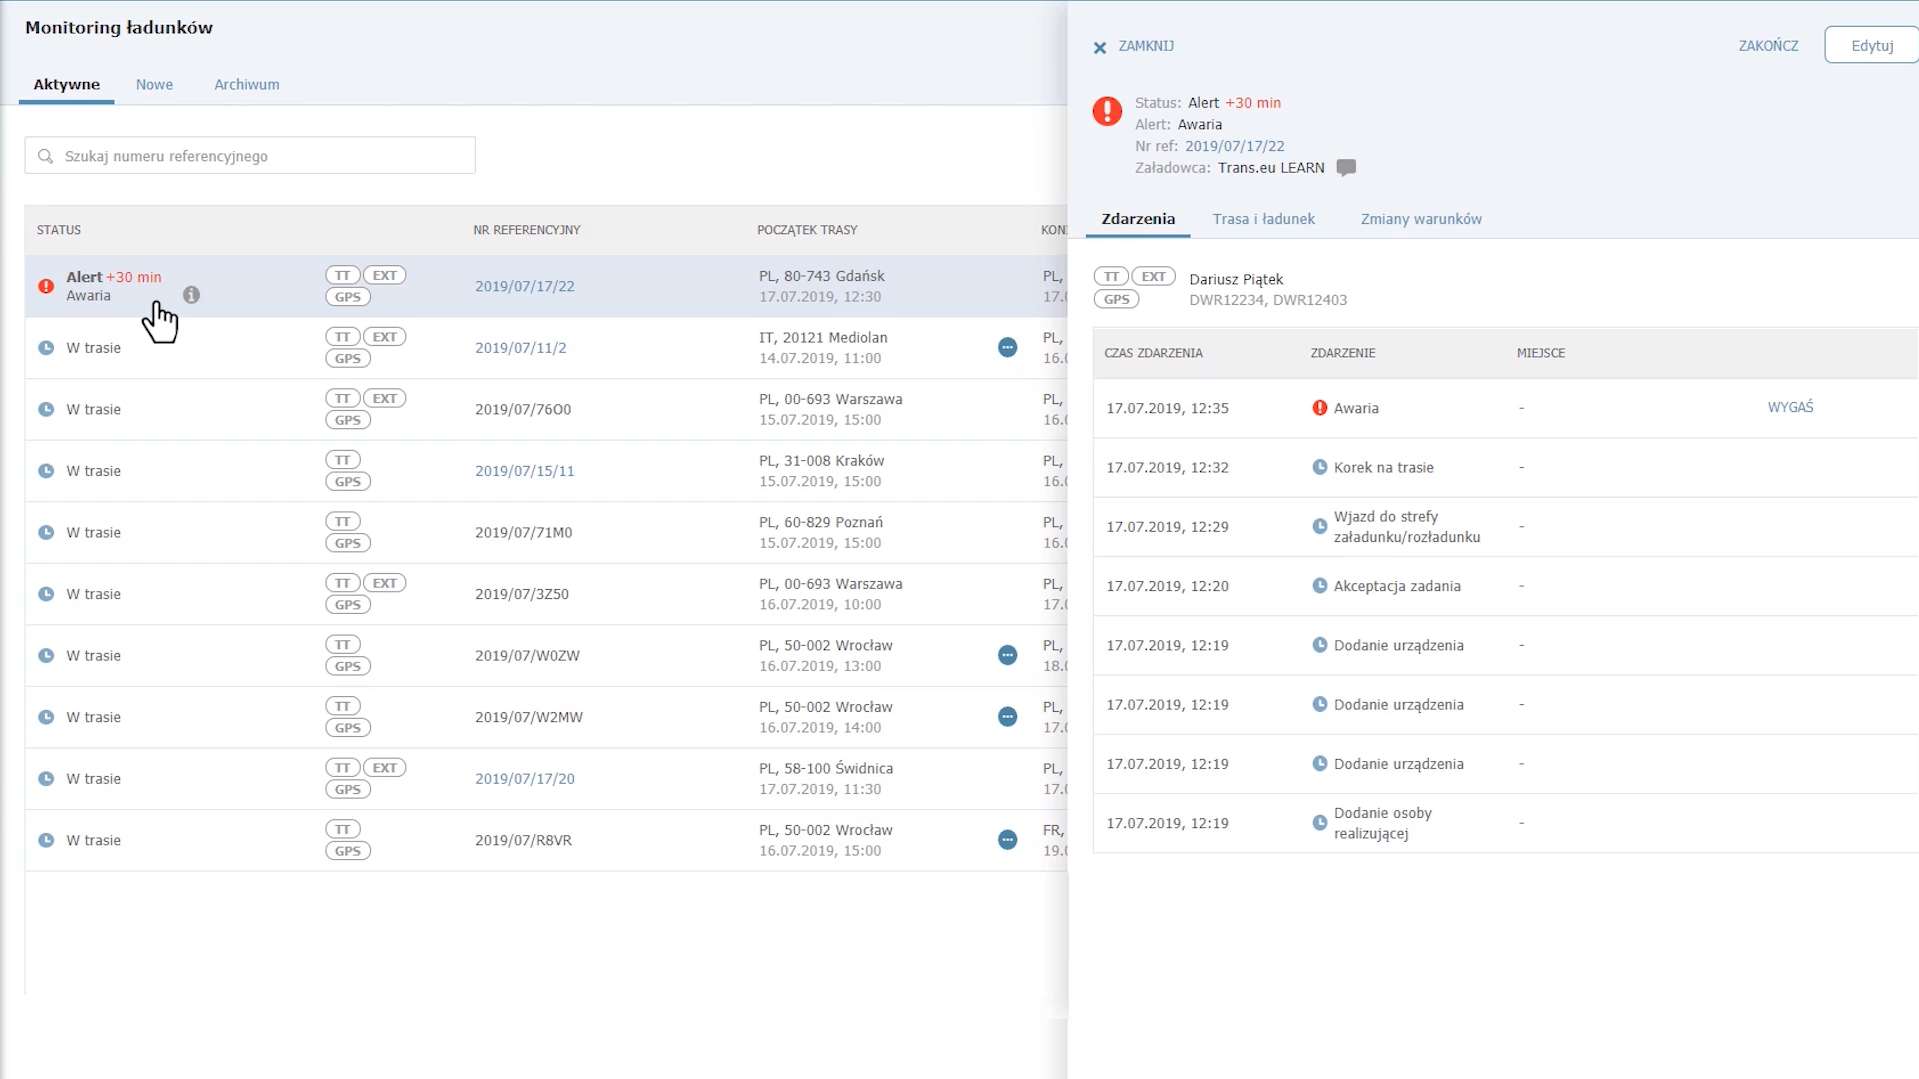Click the 'Wjazd do strefy załadunku/rozładunku' event
Screen dimensions: 1919x1079
[1407, 527]
